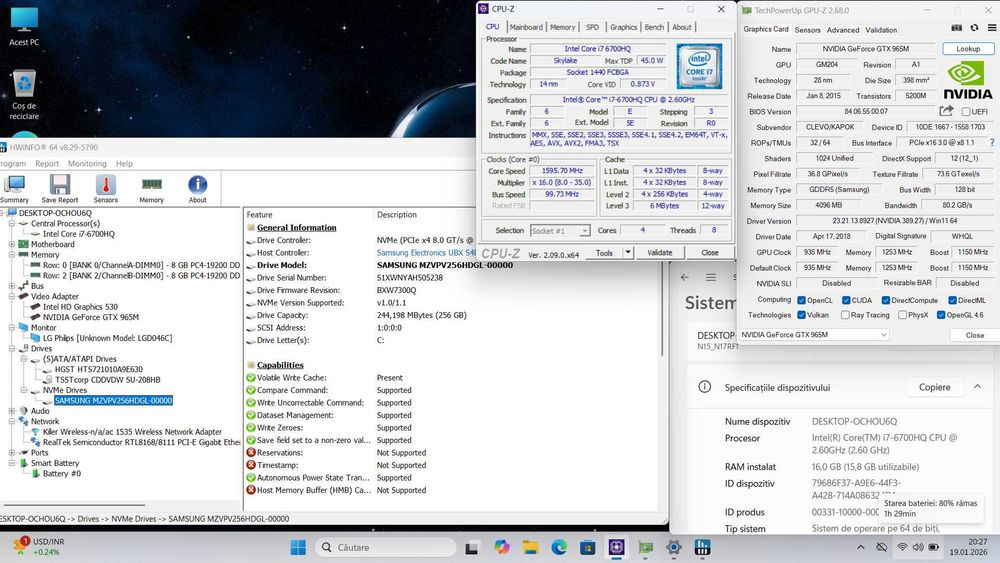Switch to CPU-Z taskbar icon
1000x563 pixels.
point(616,547)
